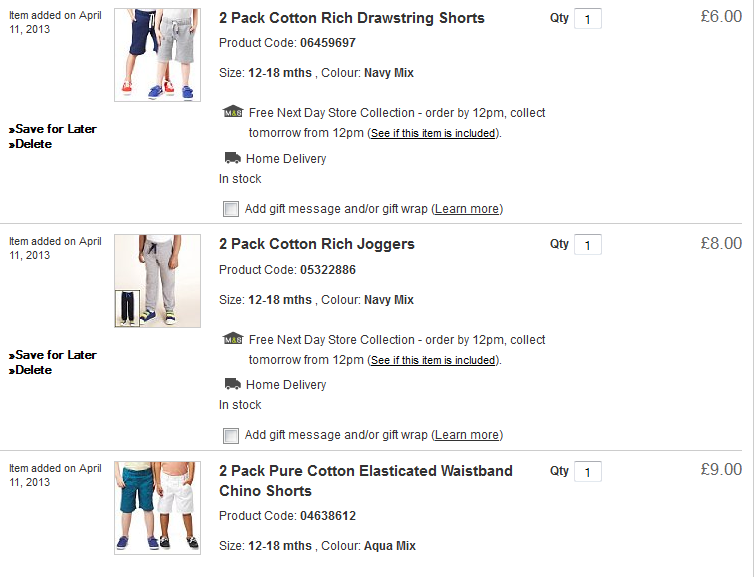Delete the Cotton Rich Joggers item
This screenshot has width=756, height=577.
click(x=30, y=370)
